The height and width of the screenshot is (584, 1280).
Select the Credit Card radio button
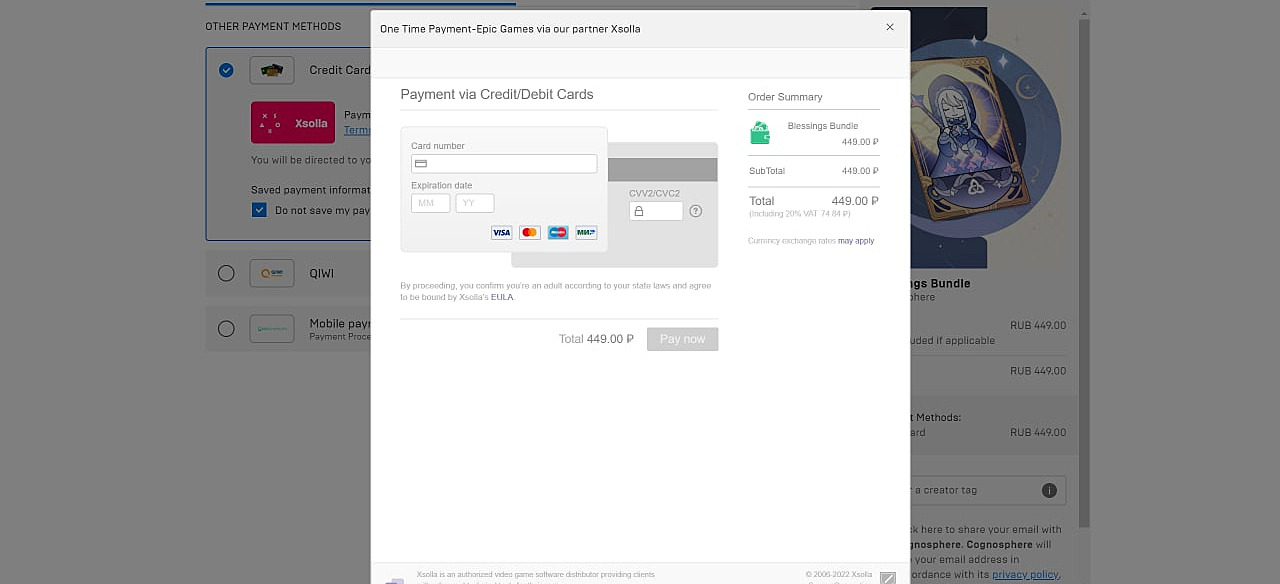pyautogui.click(x=227, y=70)
